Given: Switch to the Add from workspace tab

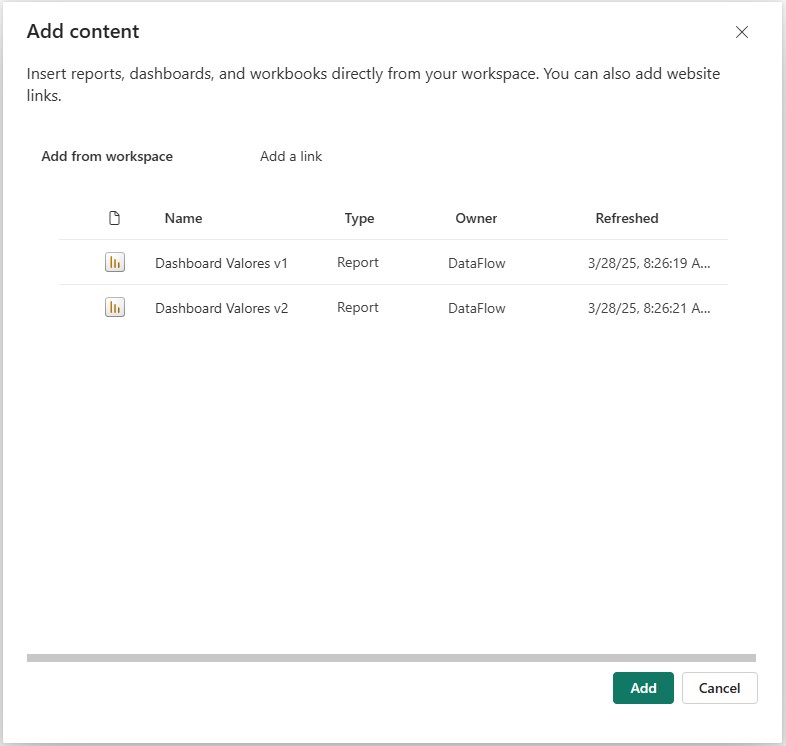Looking at the screenshot, I should coord(107,156).
